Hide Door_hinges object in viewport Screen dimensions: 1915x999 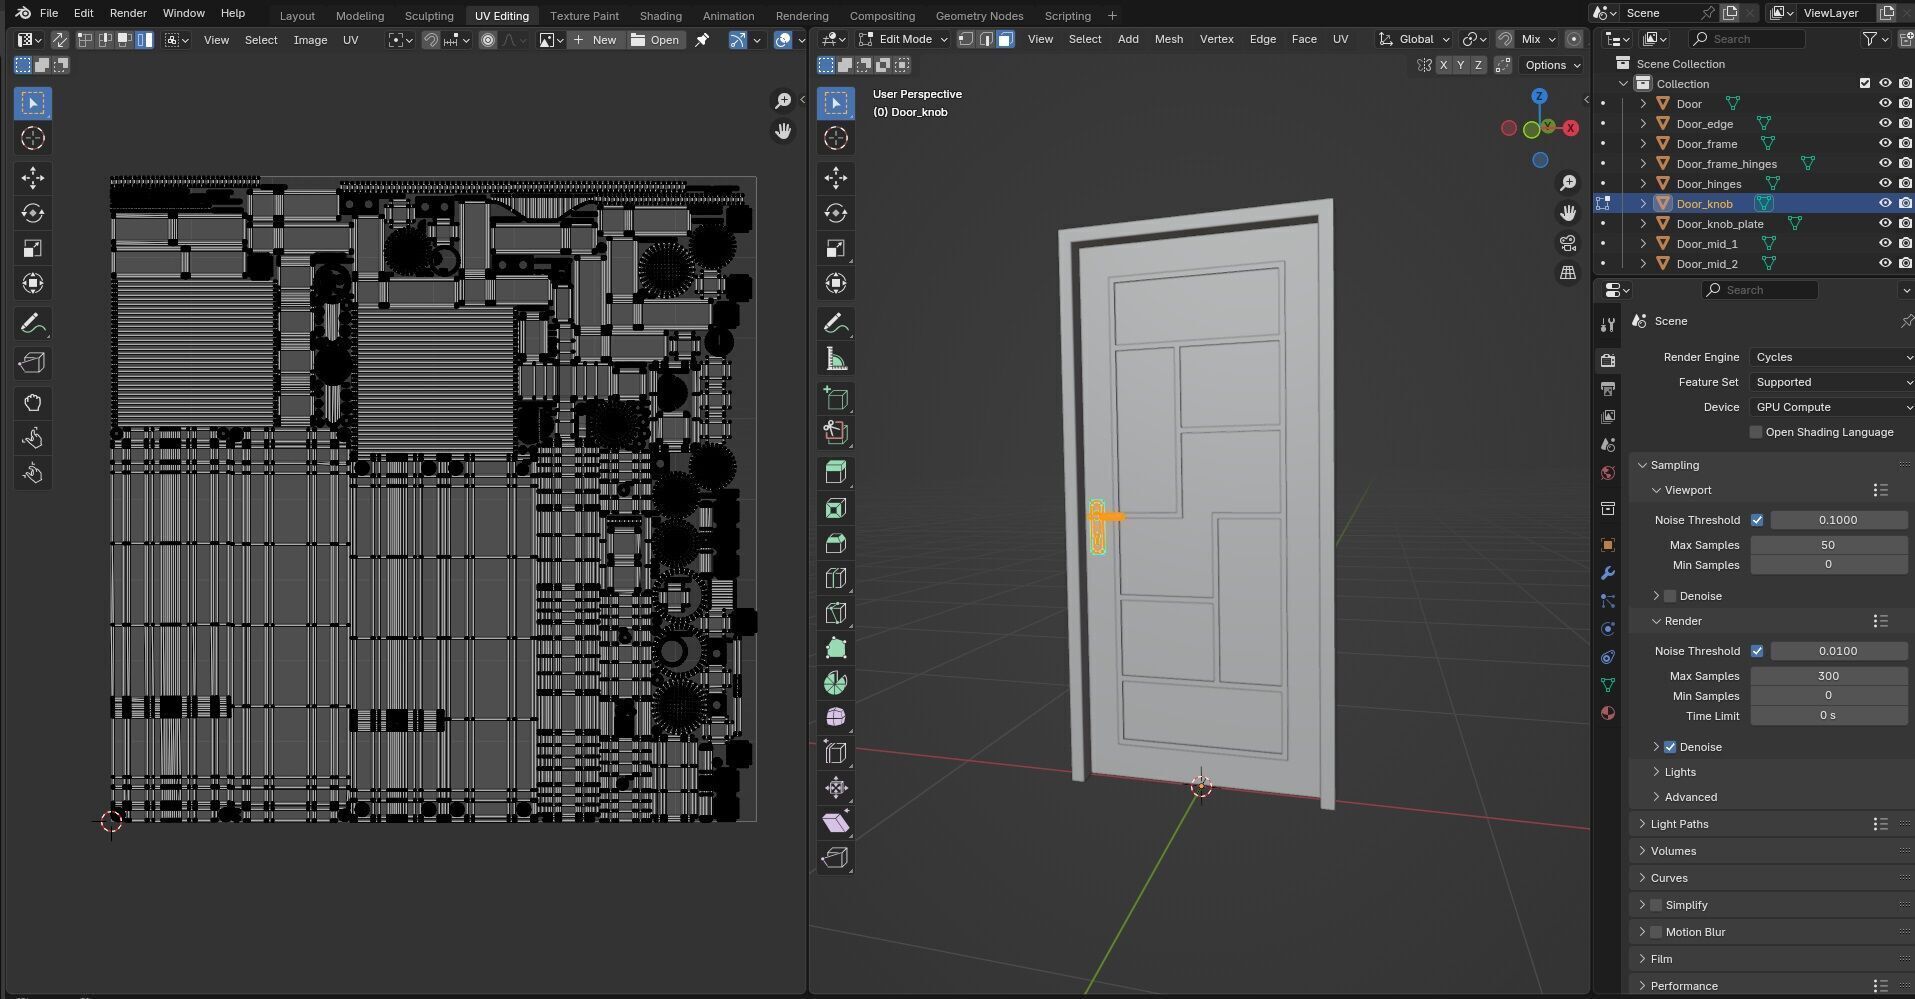1885,184
